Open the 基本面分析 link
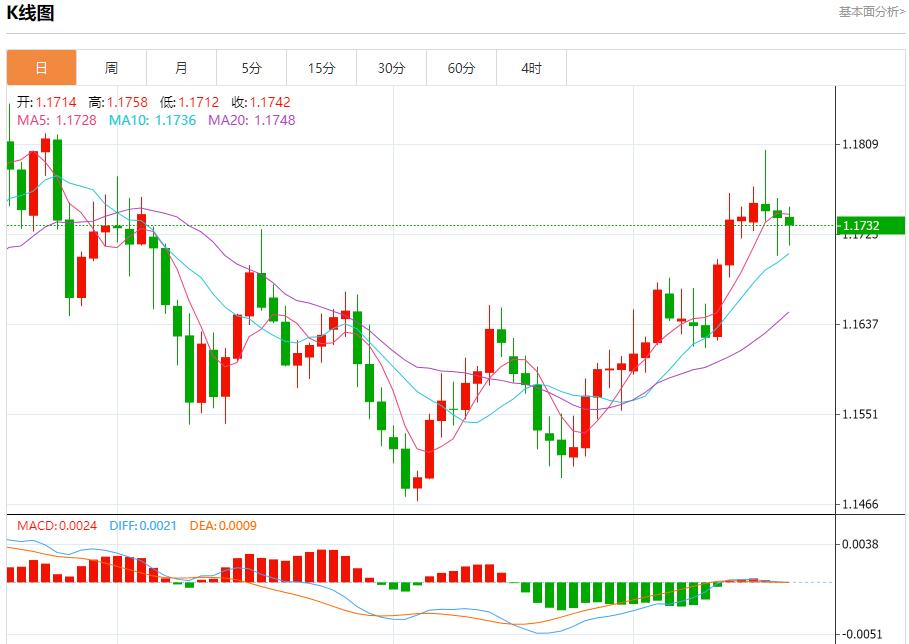 click(871, 12)
